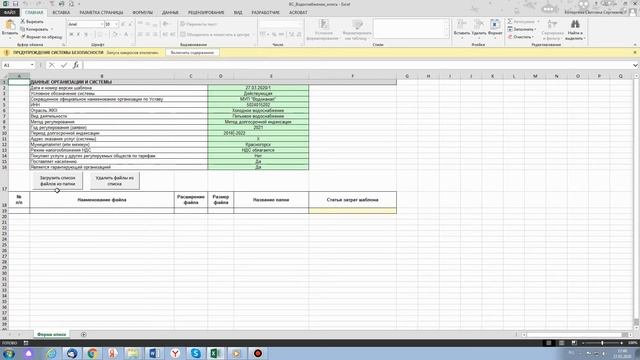Open the font size dropdown
Viewport: 640px width, 360px height.
click(116, 24)
